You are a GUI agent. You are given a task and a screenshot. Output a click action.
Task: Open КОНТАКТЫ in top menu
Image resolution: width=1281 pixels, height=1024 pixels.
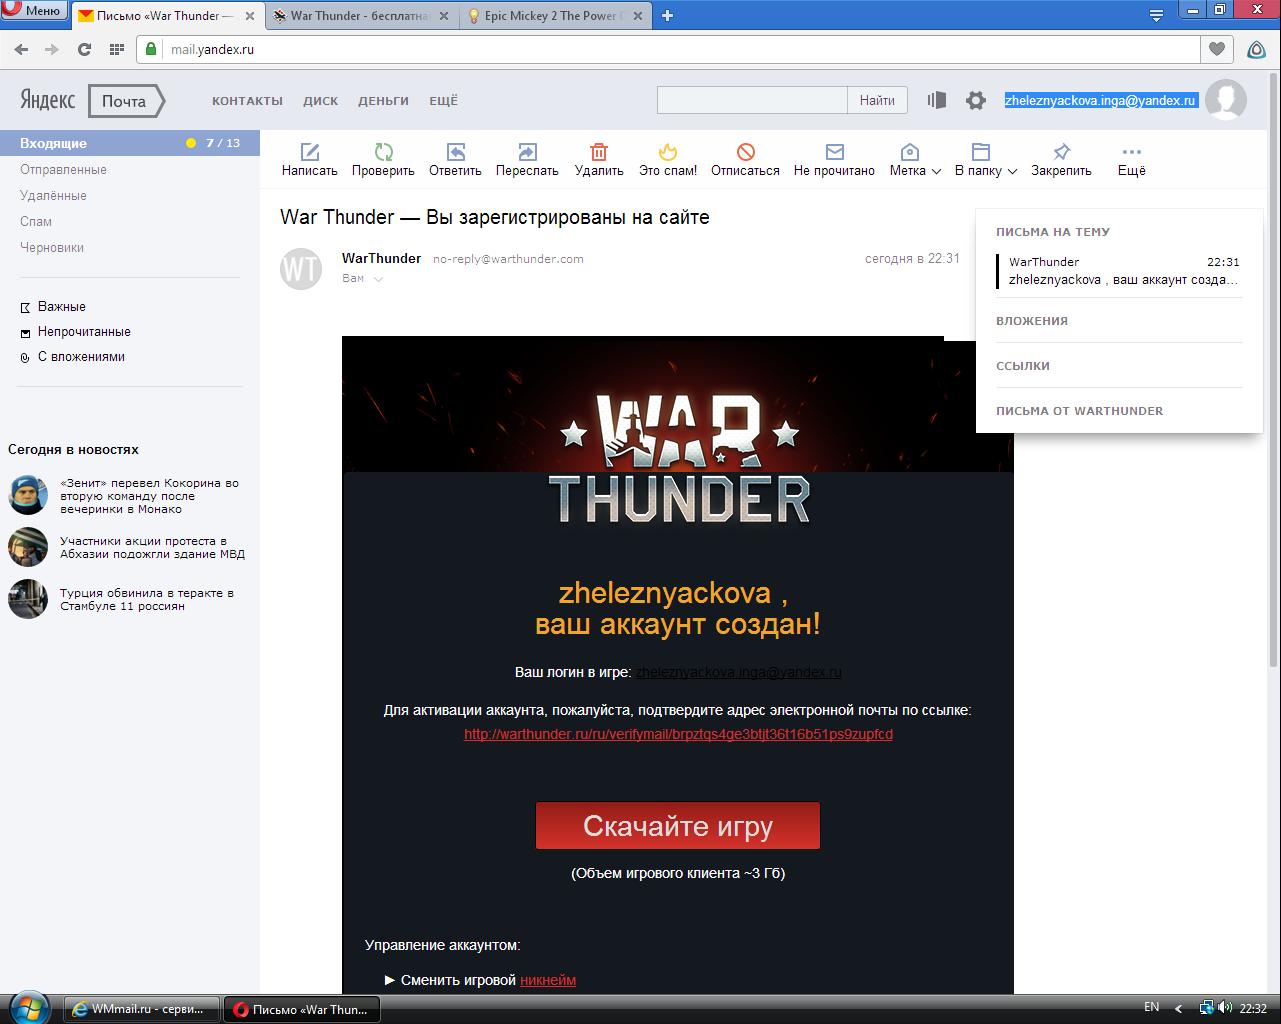[247, 101]
